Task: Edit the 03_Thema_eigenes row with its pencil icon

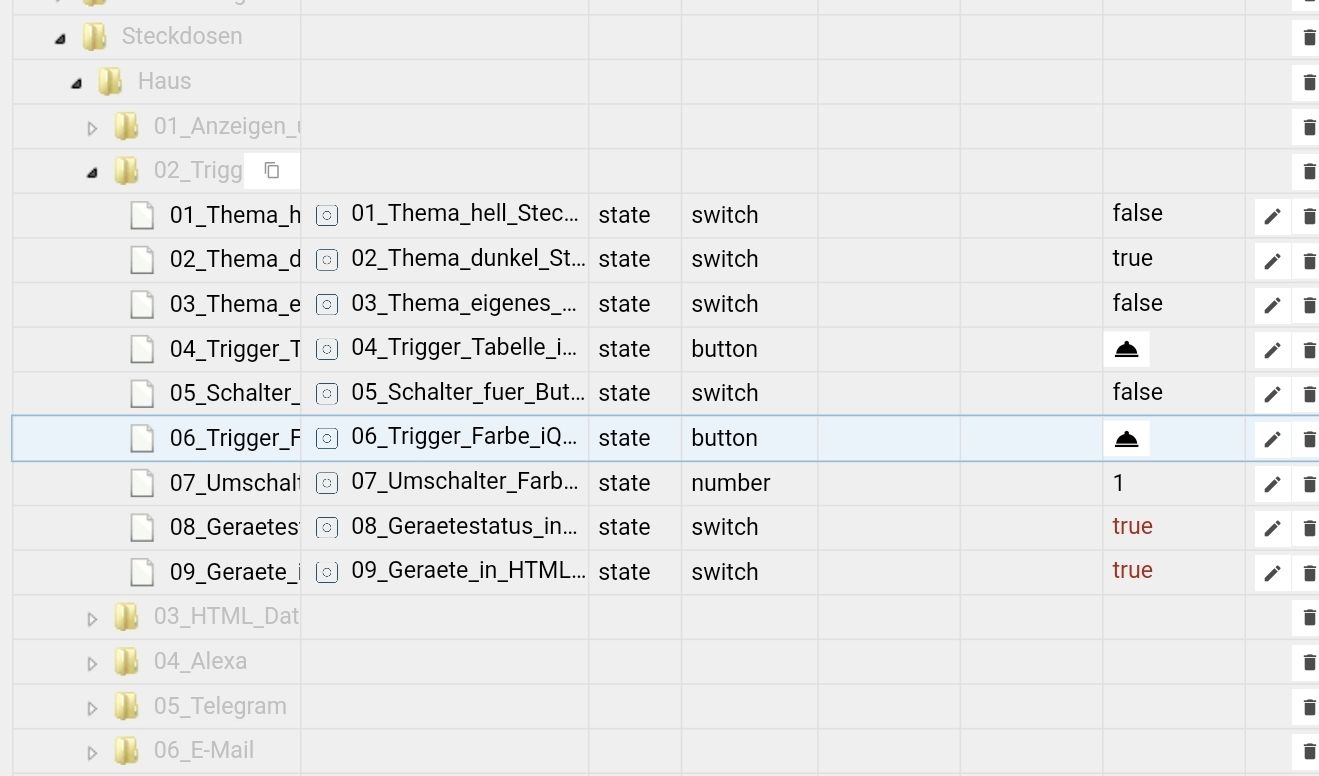Action: (x=1272, y=305)
